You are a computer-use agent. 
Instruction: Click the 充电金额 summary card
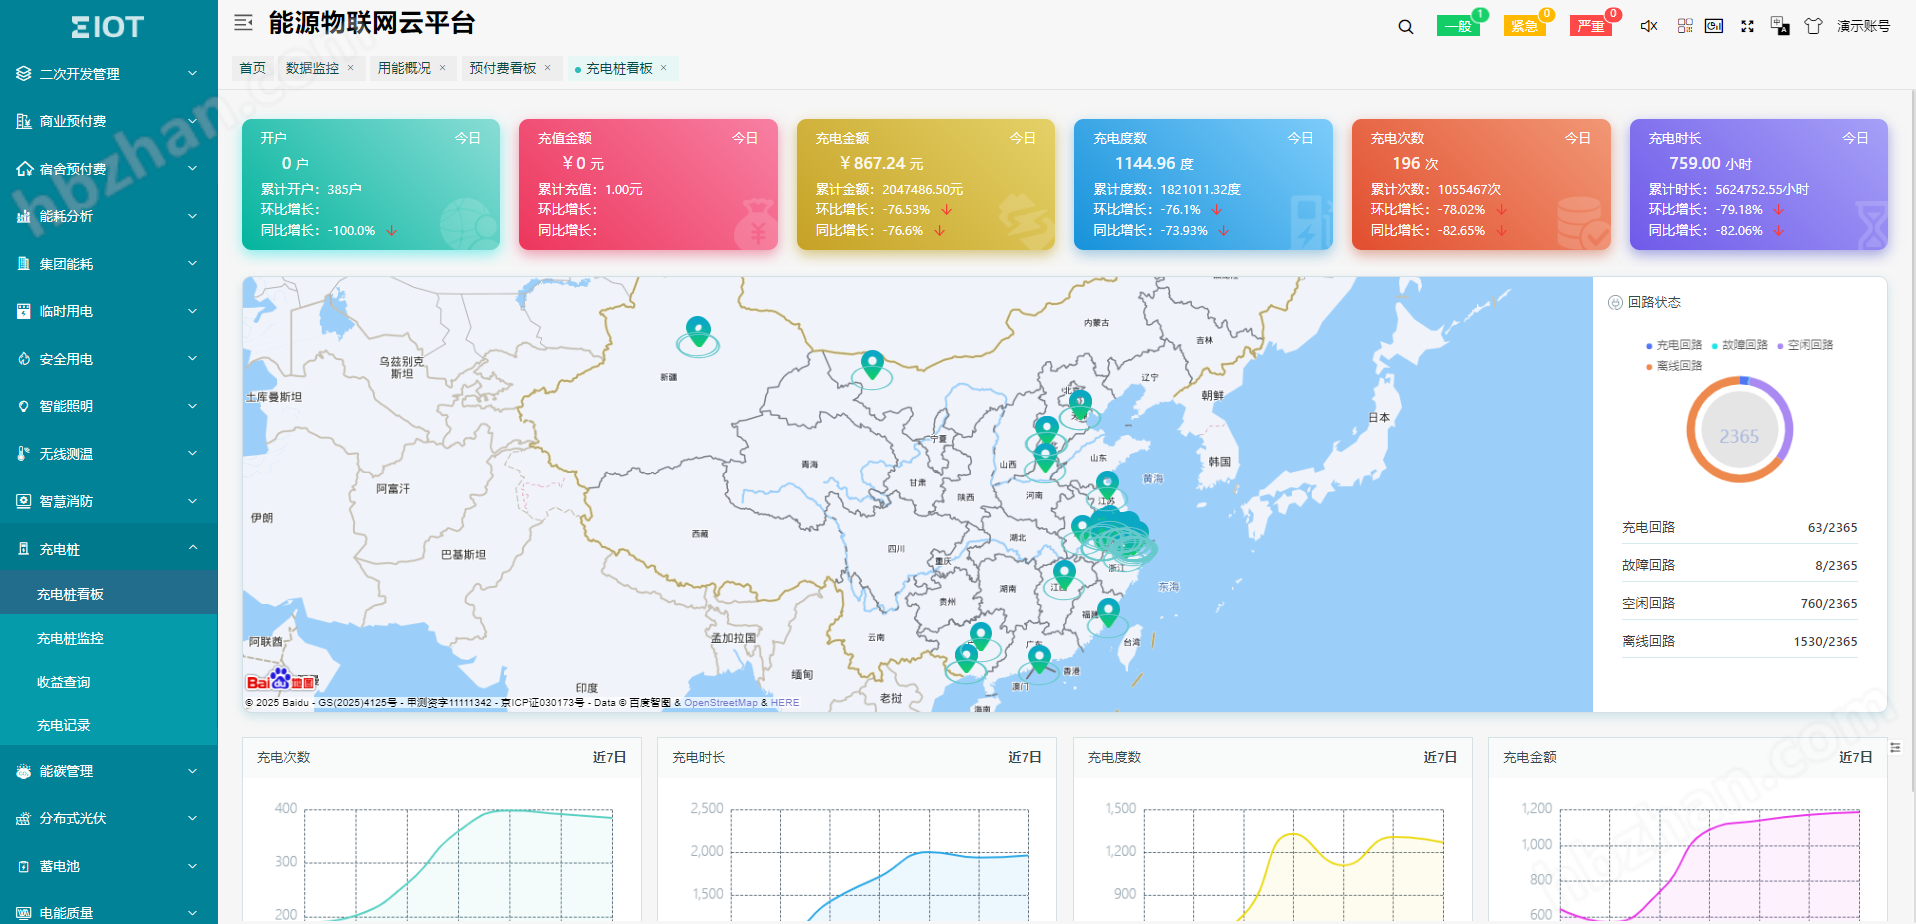tap(925, 184)
